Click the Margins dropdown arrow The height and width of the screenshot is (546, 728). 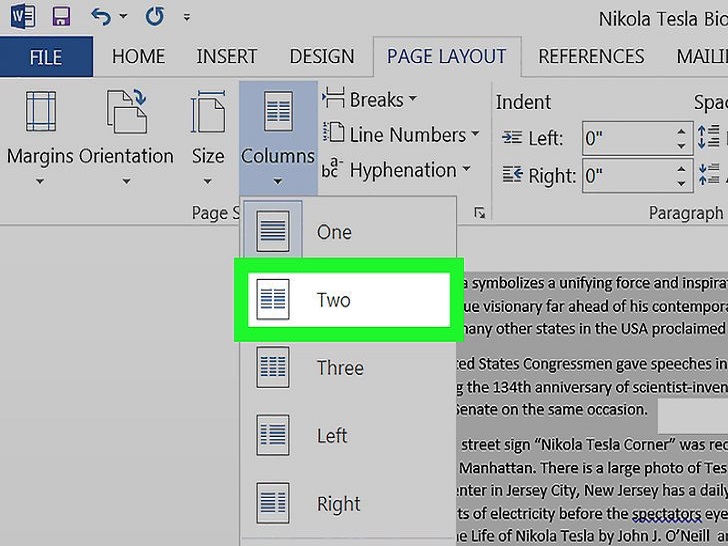click(x=40, y=181)
